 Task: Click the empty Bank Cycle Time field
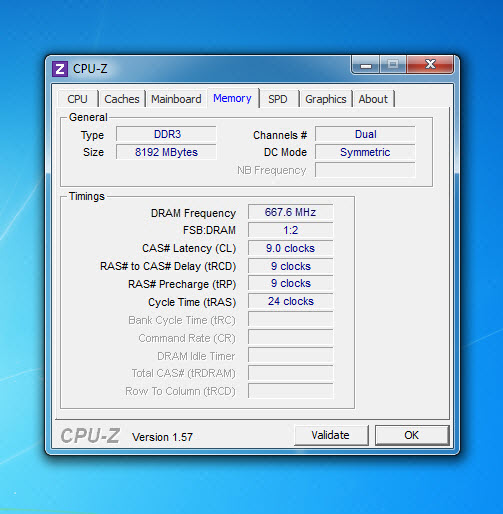coord(290,319)
